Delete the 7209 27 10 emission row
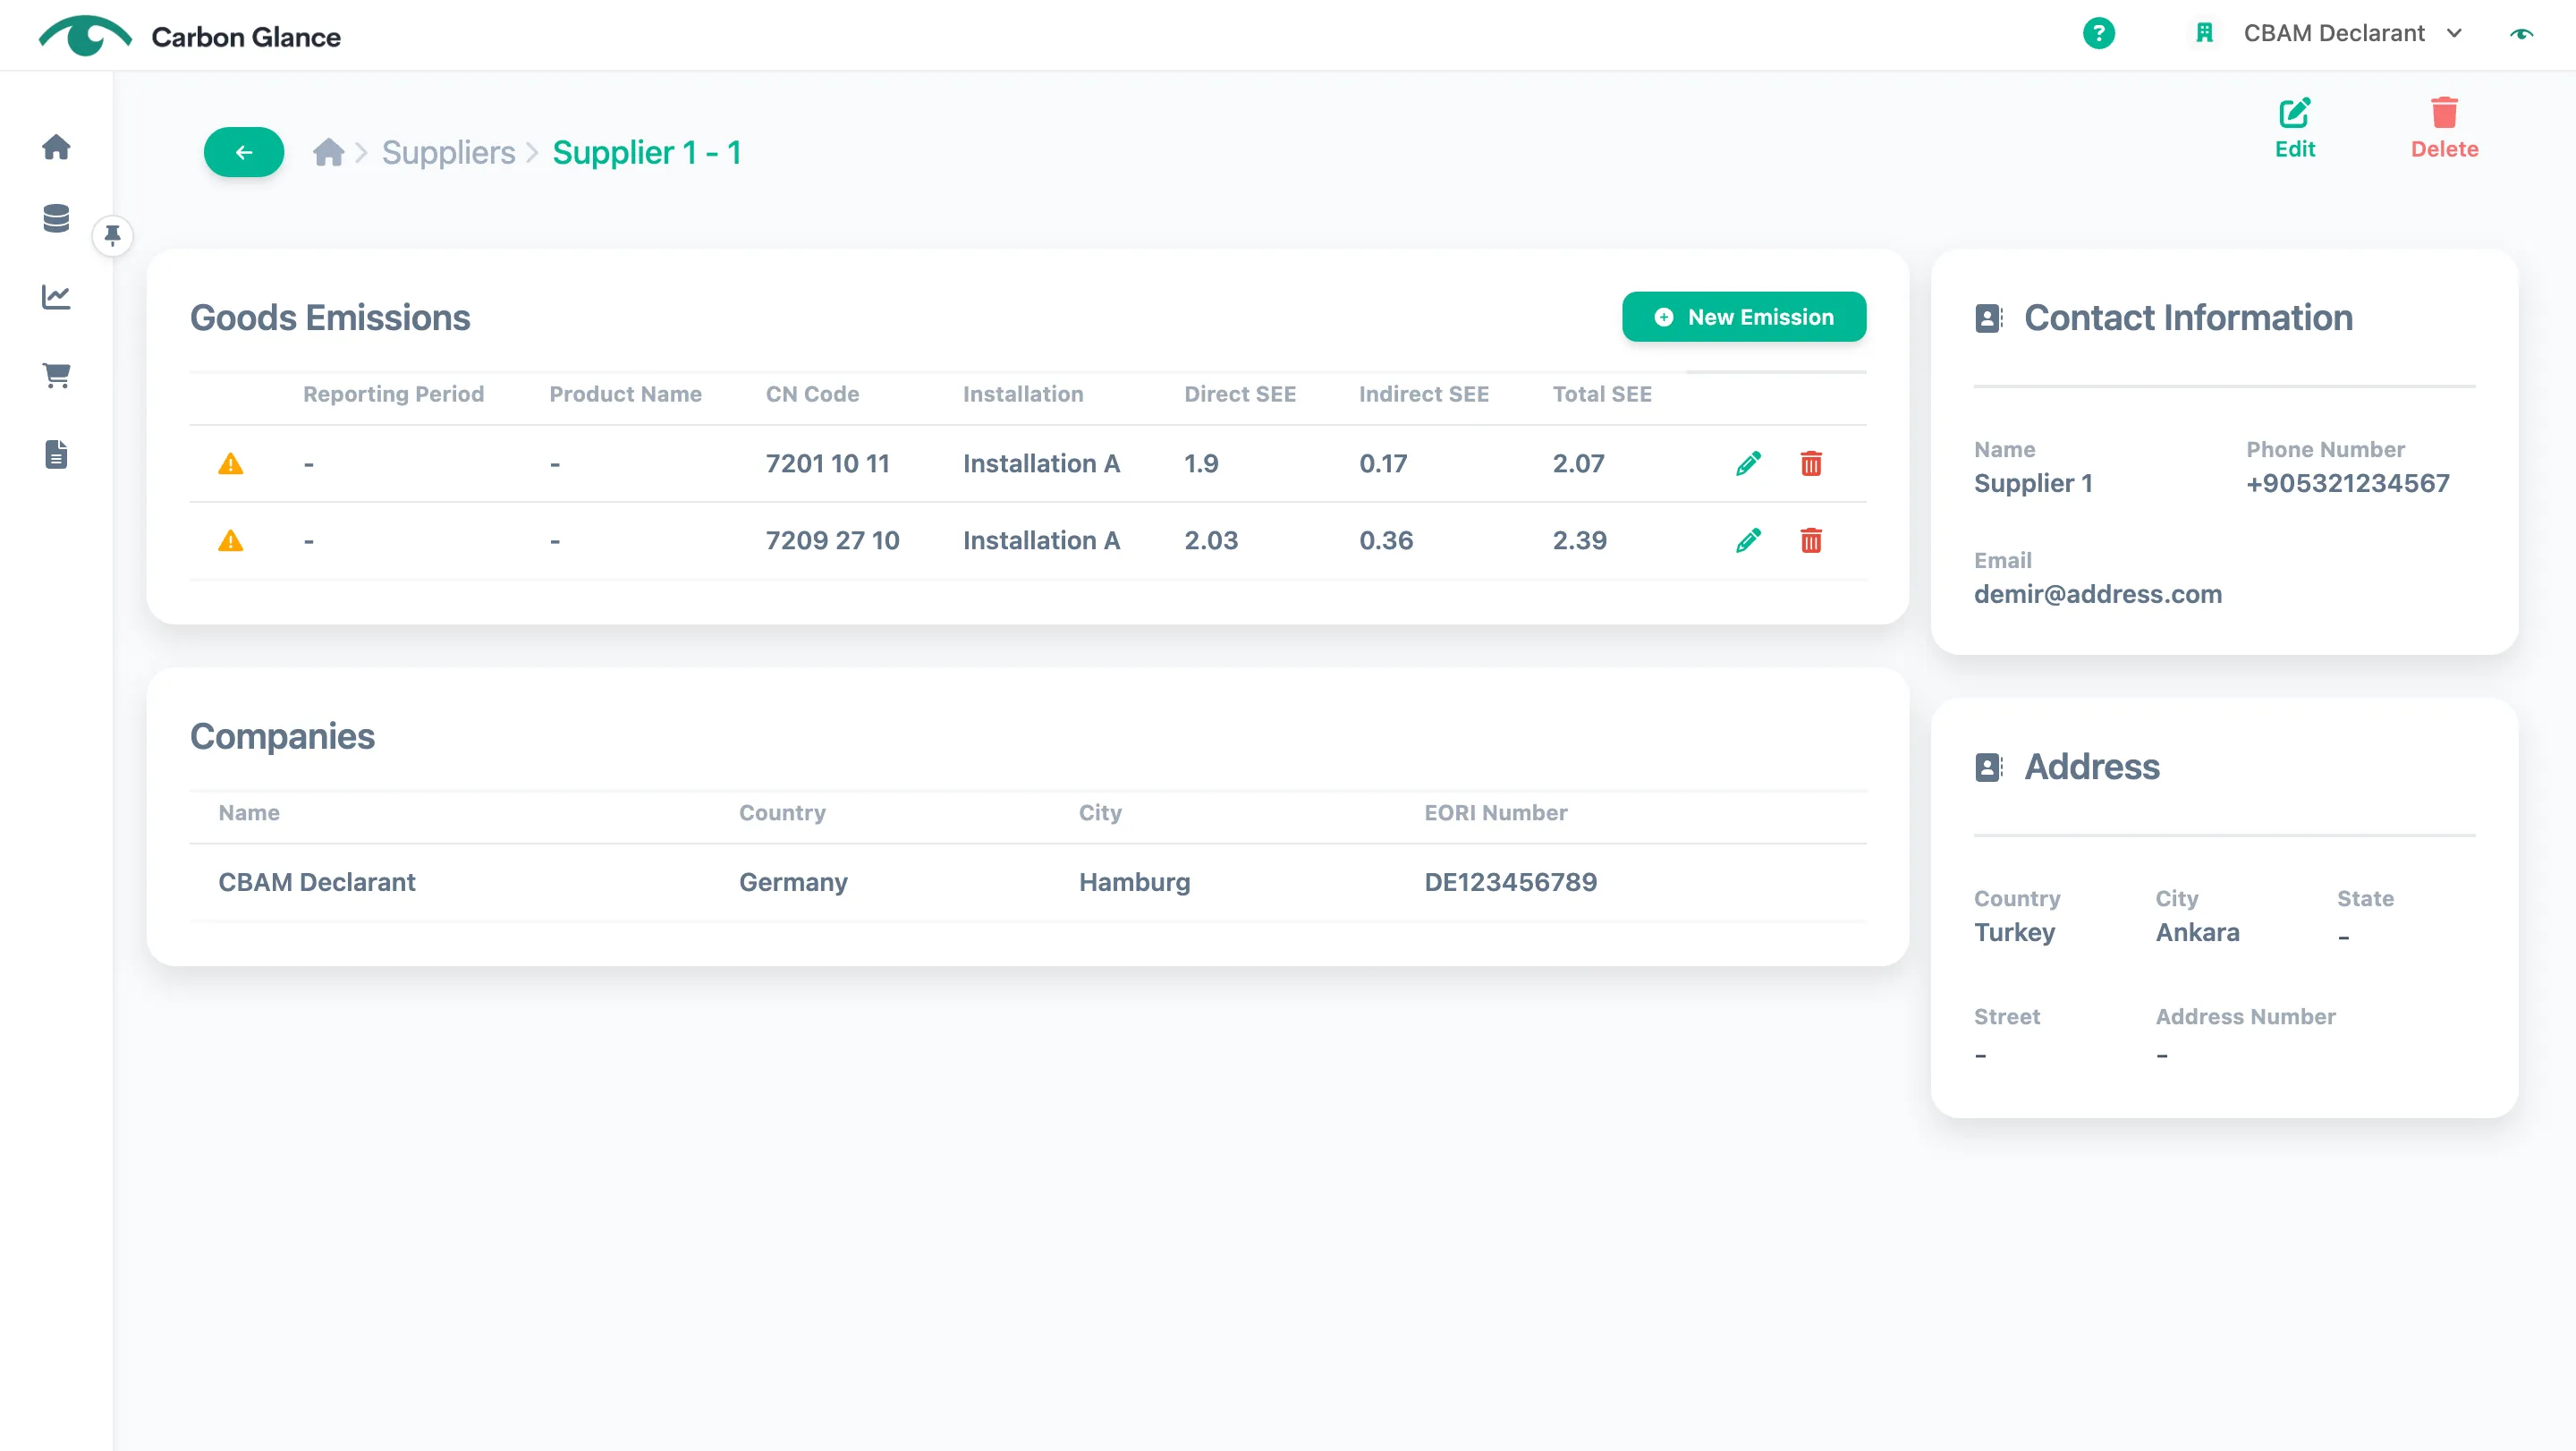The image size is (2576, 1451). (x=1811, y=541)
